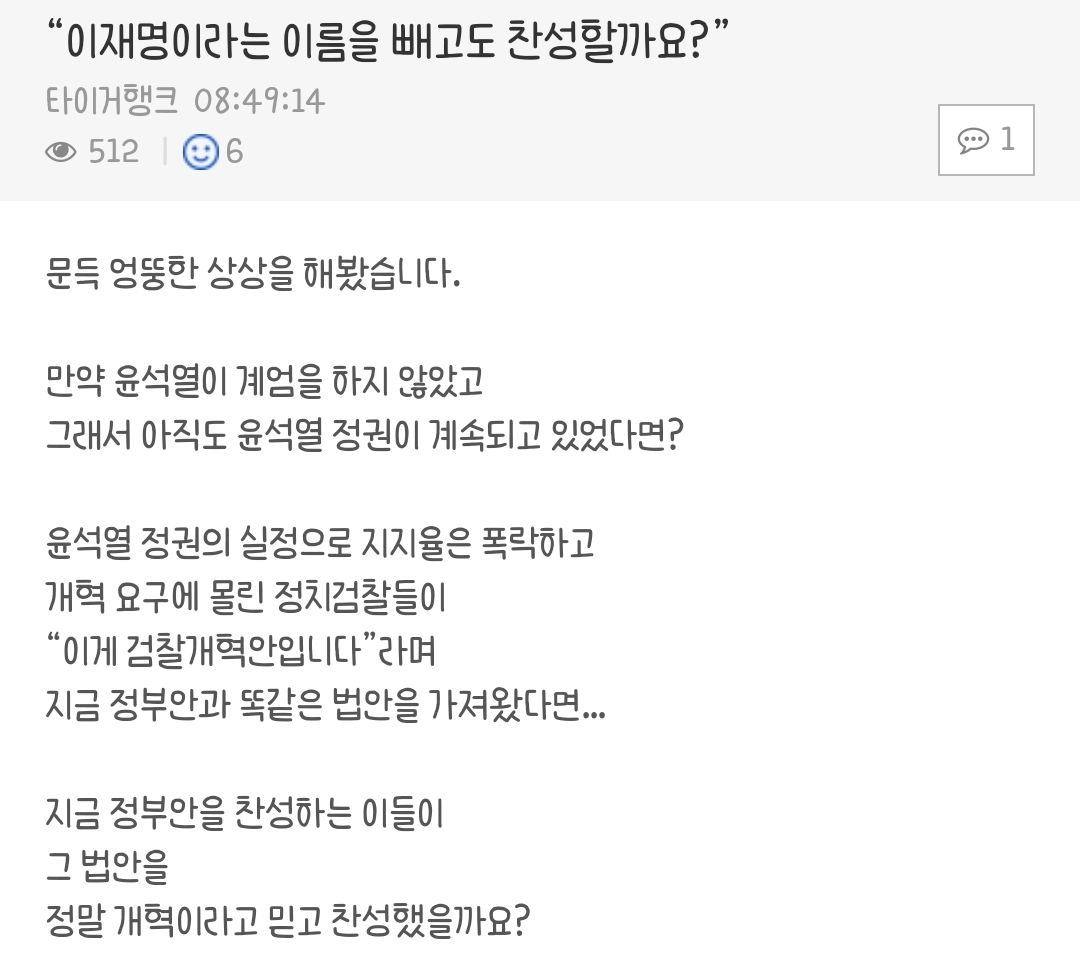Click the vertical divider beside the view count
Viewport: 1080px width, 977px height.
coord(165,152)
